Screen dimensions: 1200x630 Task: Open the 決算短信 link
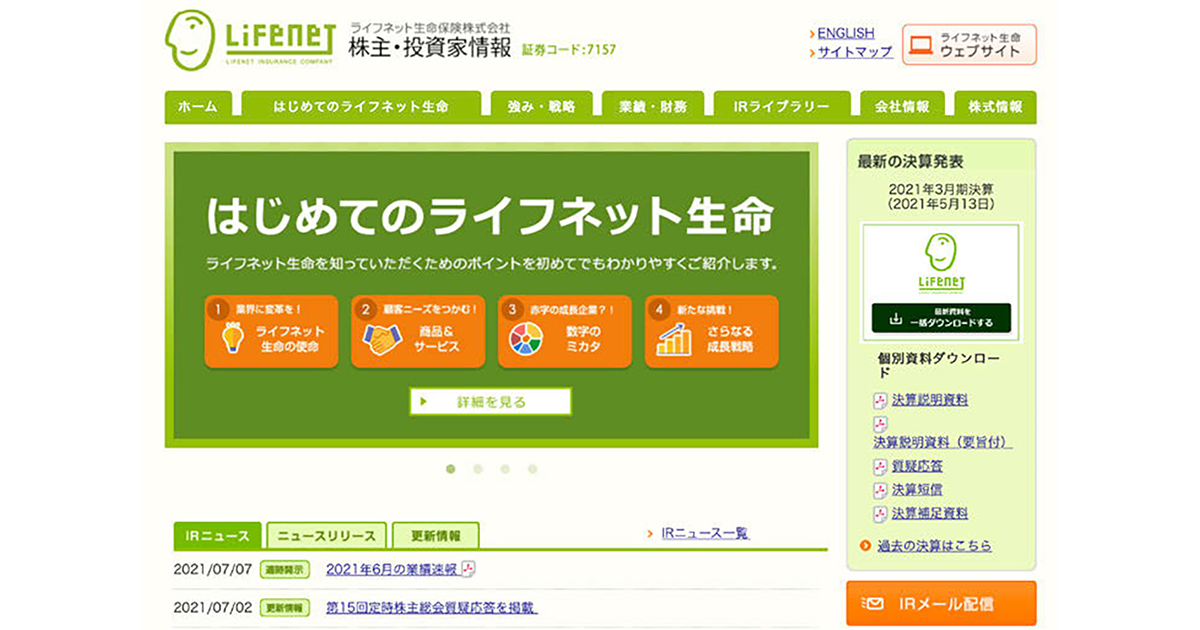(917, 490)
